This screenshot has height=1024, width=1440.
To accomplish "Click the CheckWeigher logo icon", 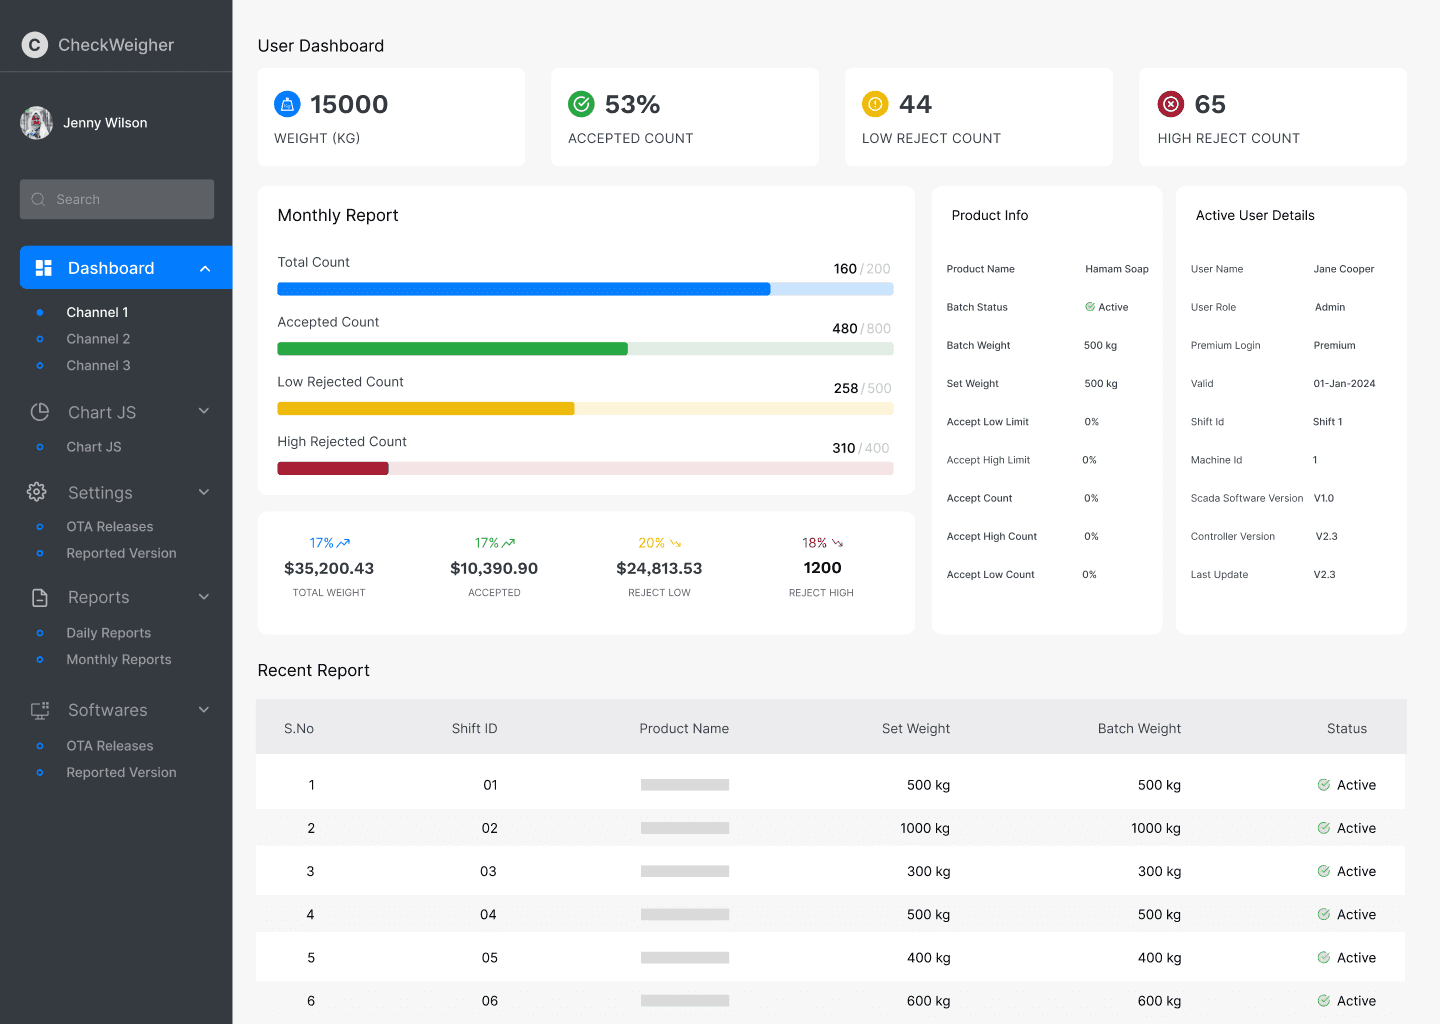I will [35, 45].
